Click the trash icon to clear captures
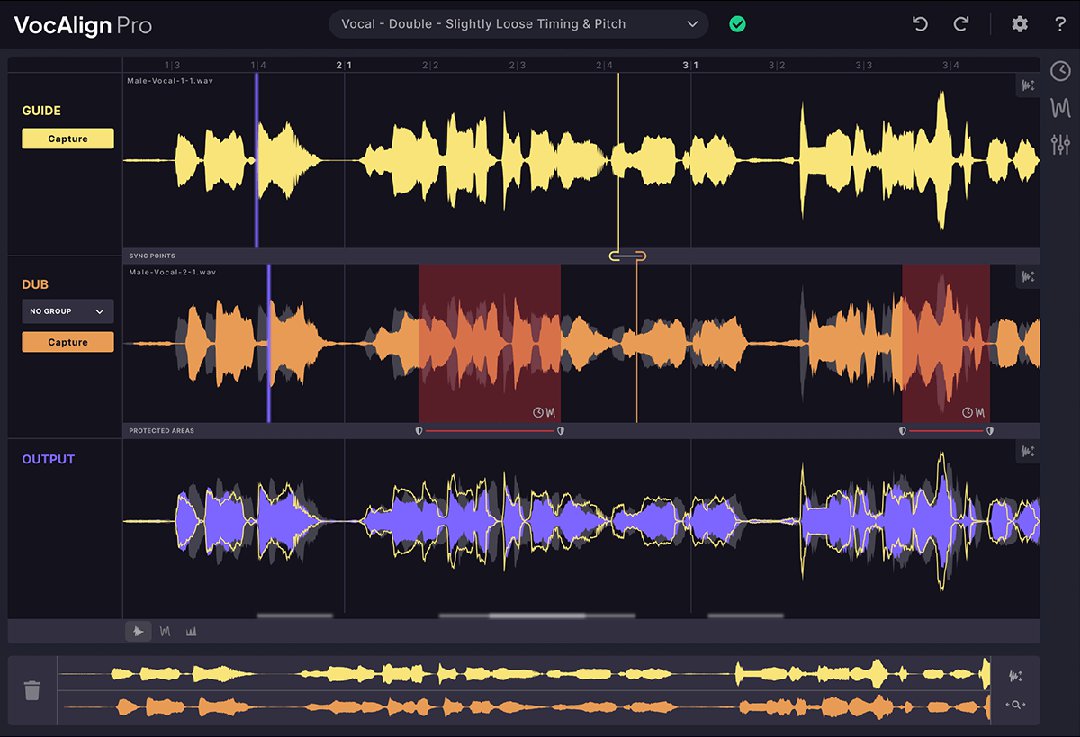This screenshot has width=1080, height=737. [x=33, y=689]
